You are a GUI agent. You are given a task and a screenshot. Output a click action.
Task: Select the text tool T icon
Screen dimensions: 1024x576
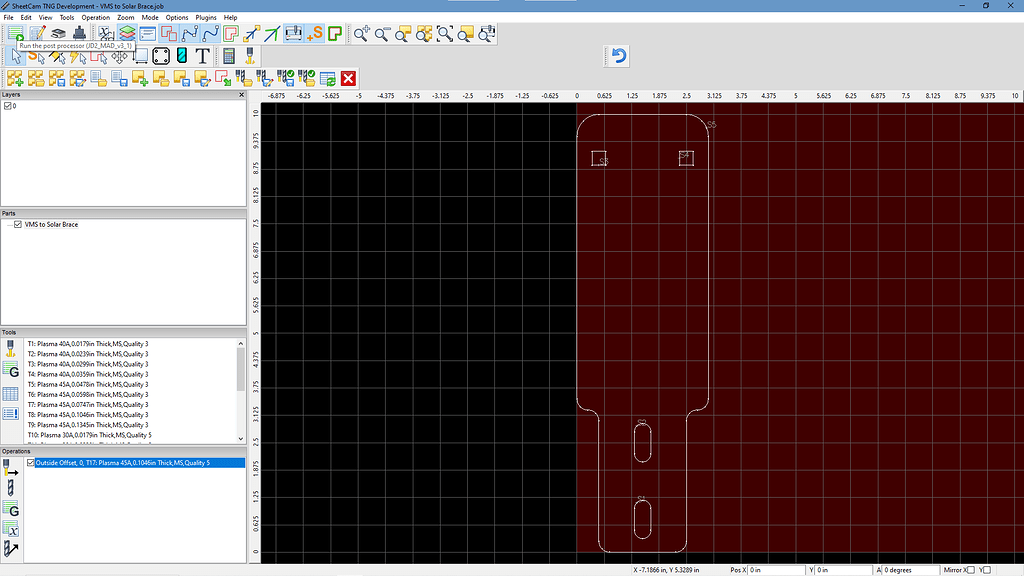pos(202,56)
